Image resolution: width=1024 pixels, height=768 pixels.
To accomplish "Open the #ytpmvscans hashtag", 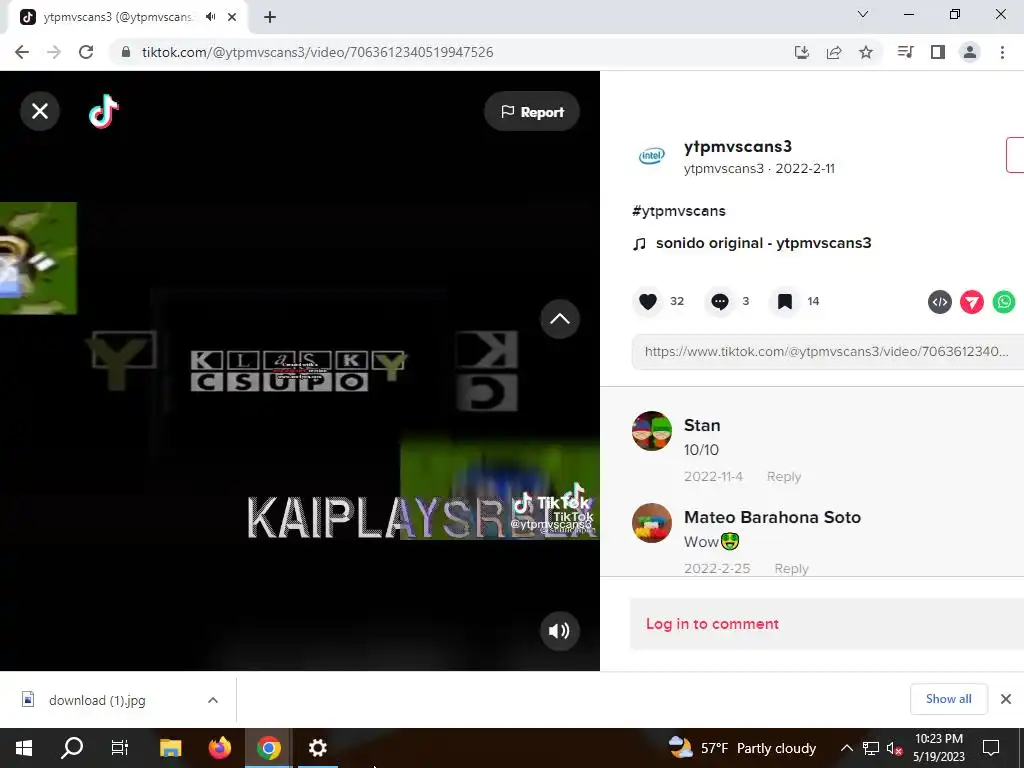I will 679,211.
